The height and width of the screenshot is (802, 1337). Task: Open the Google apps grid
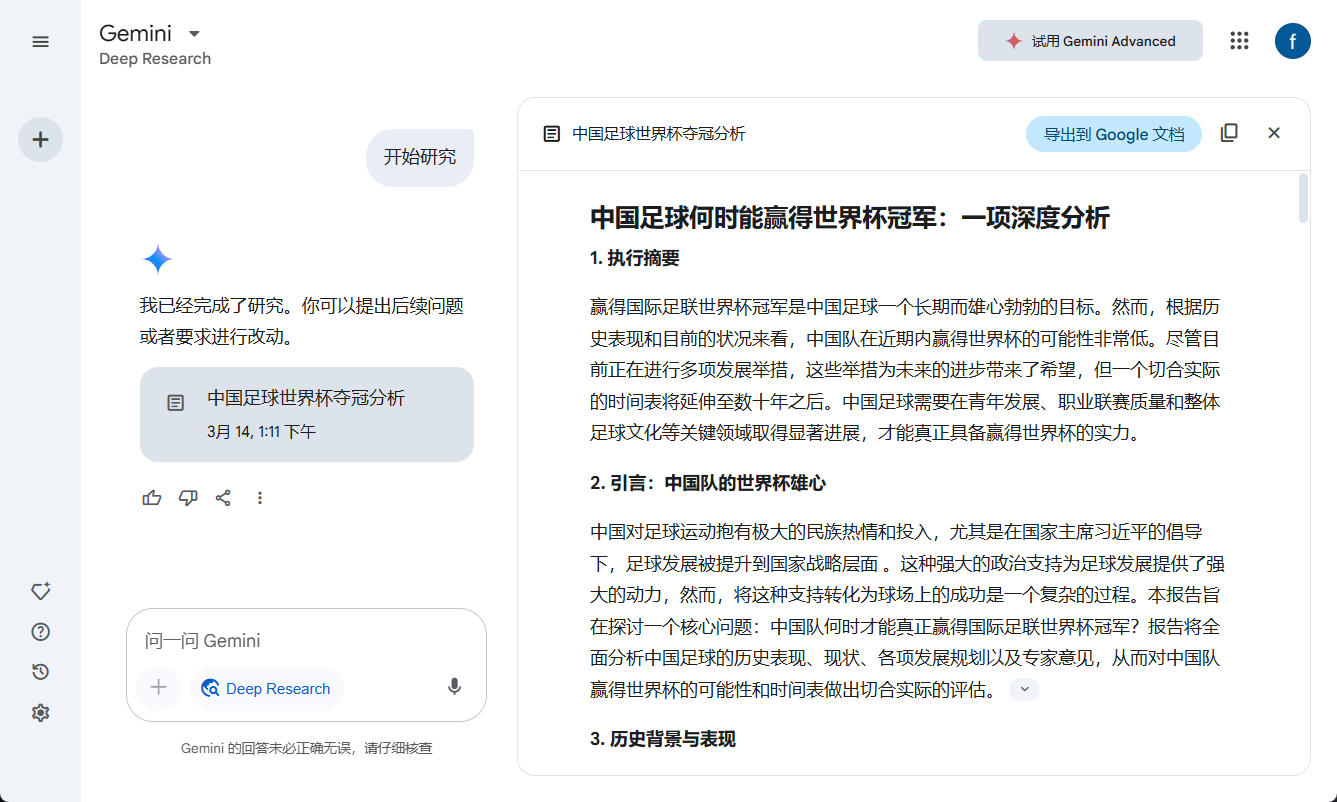point(1239,41)
